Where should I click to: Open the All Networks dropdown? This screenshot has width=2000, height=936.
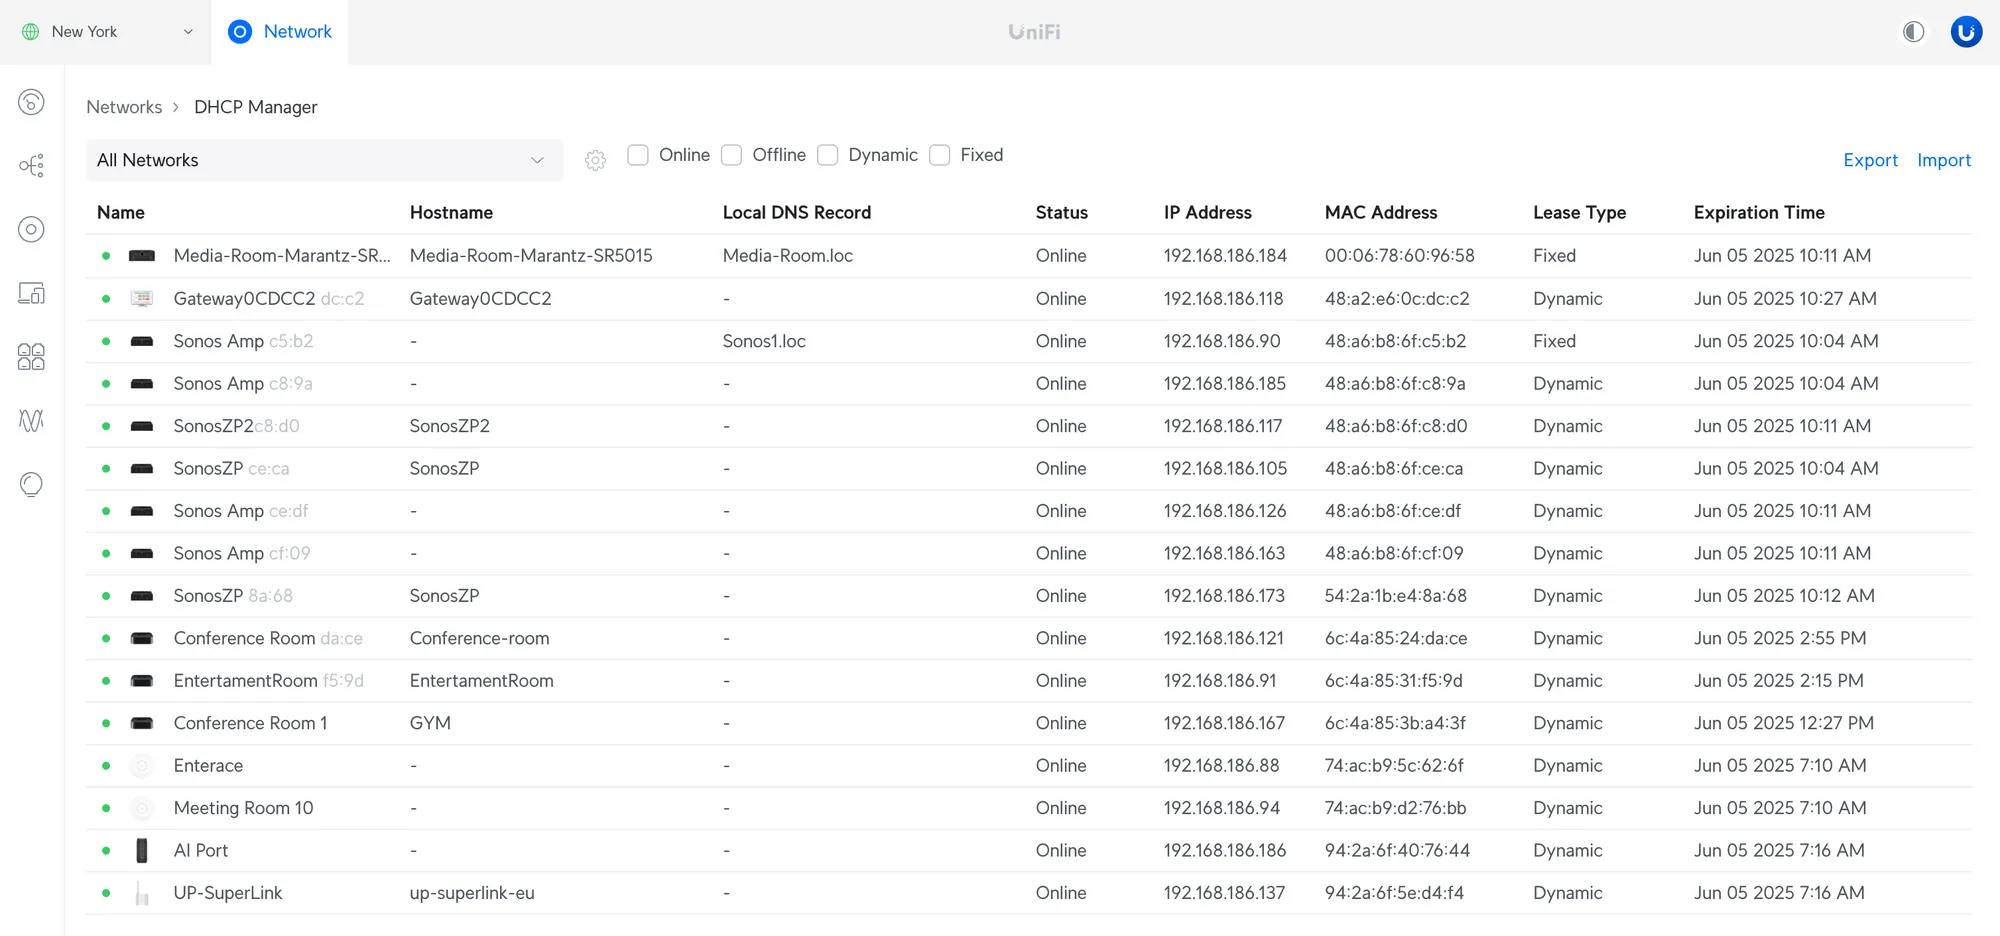coord(324,160)
